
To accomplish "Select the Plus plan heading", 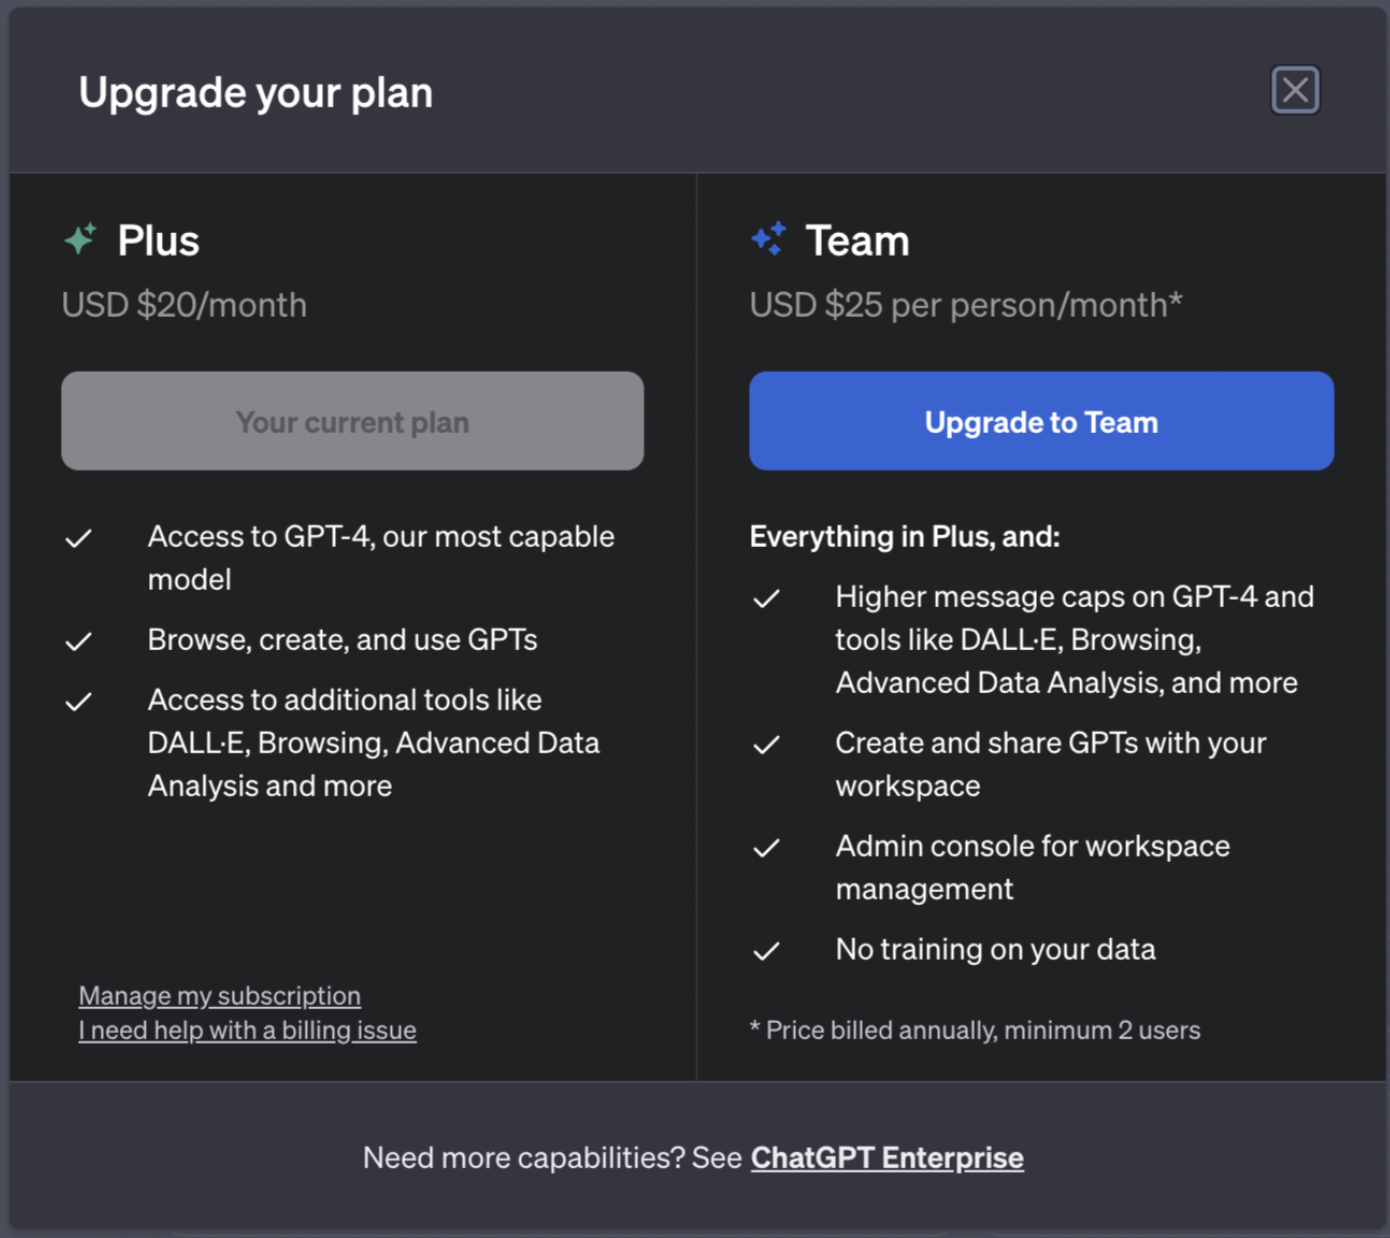I will coord(158,241).
